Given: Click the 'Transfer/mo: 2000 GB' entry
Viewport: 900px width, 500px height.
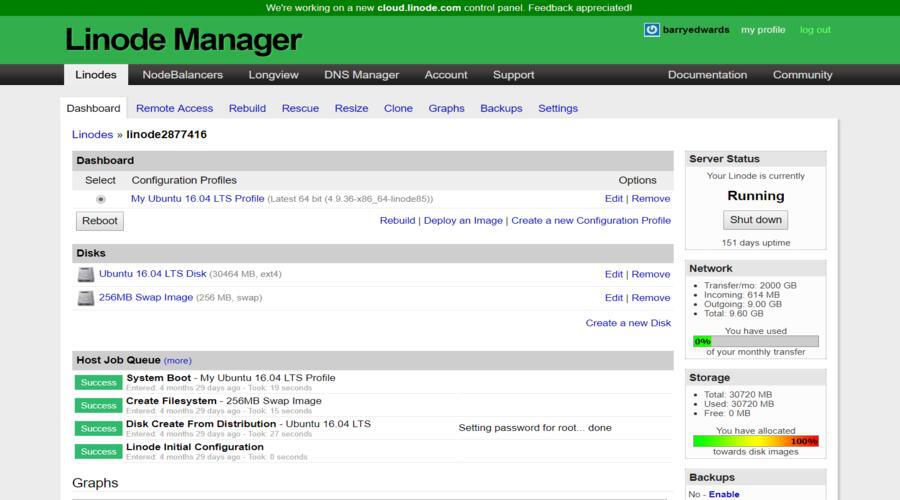Looking at the screenshot, I should (x=750, y=285).
